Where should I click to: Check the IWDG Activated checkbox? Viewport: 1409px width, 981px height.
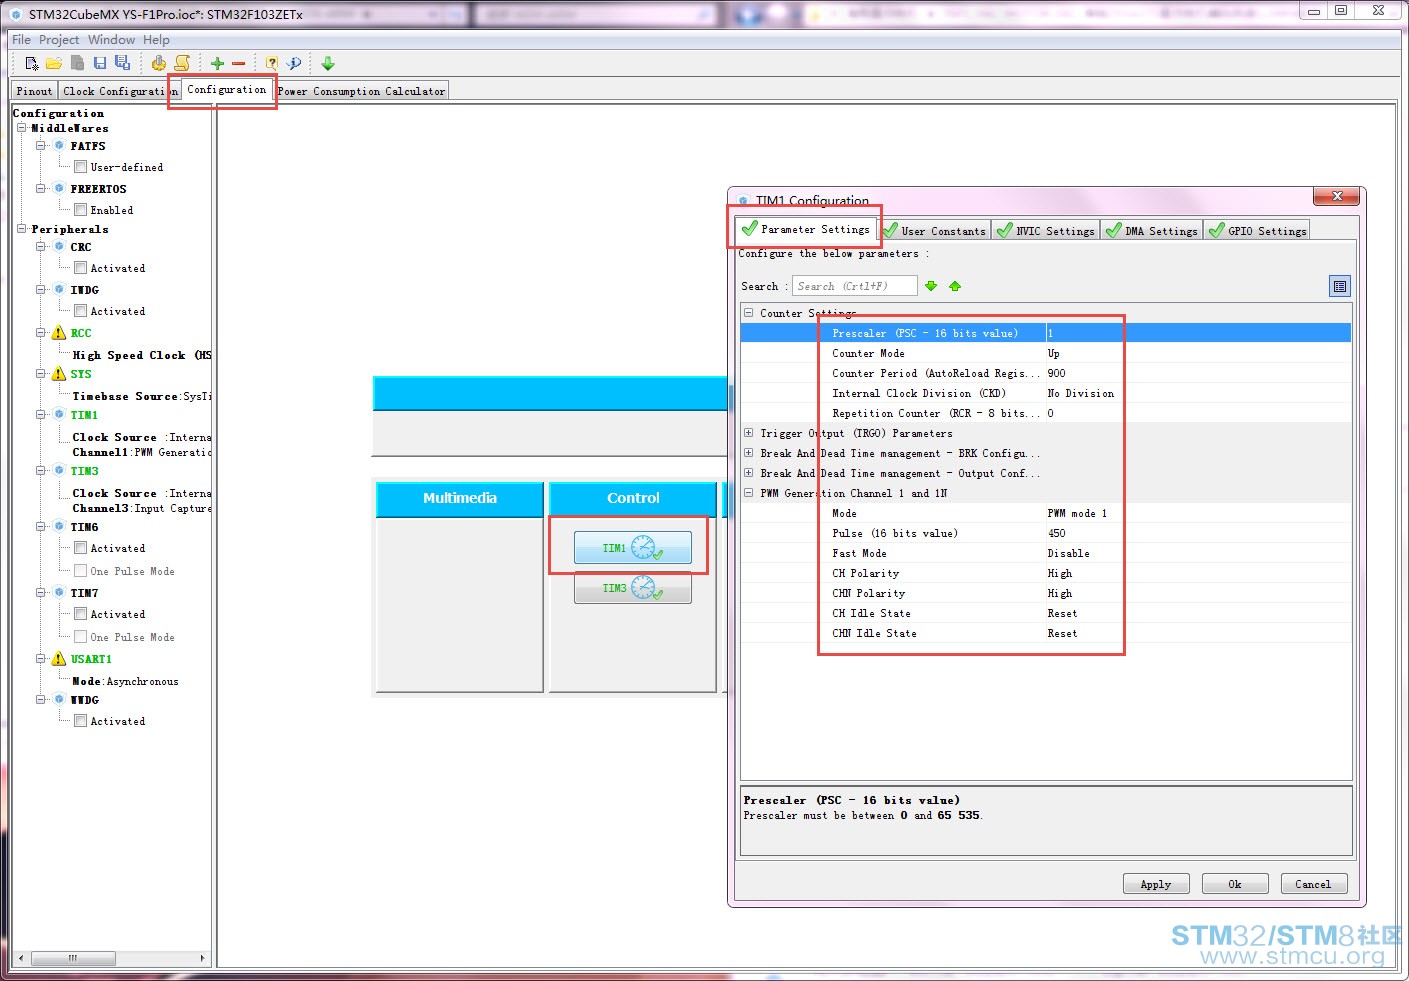[x=81, y=311]
